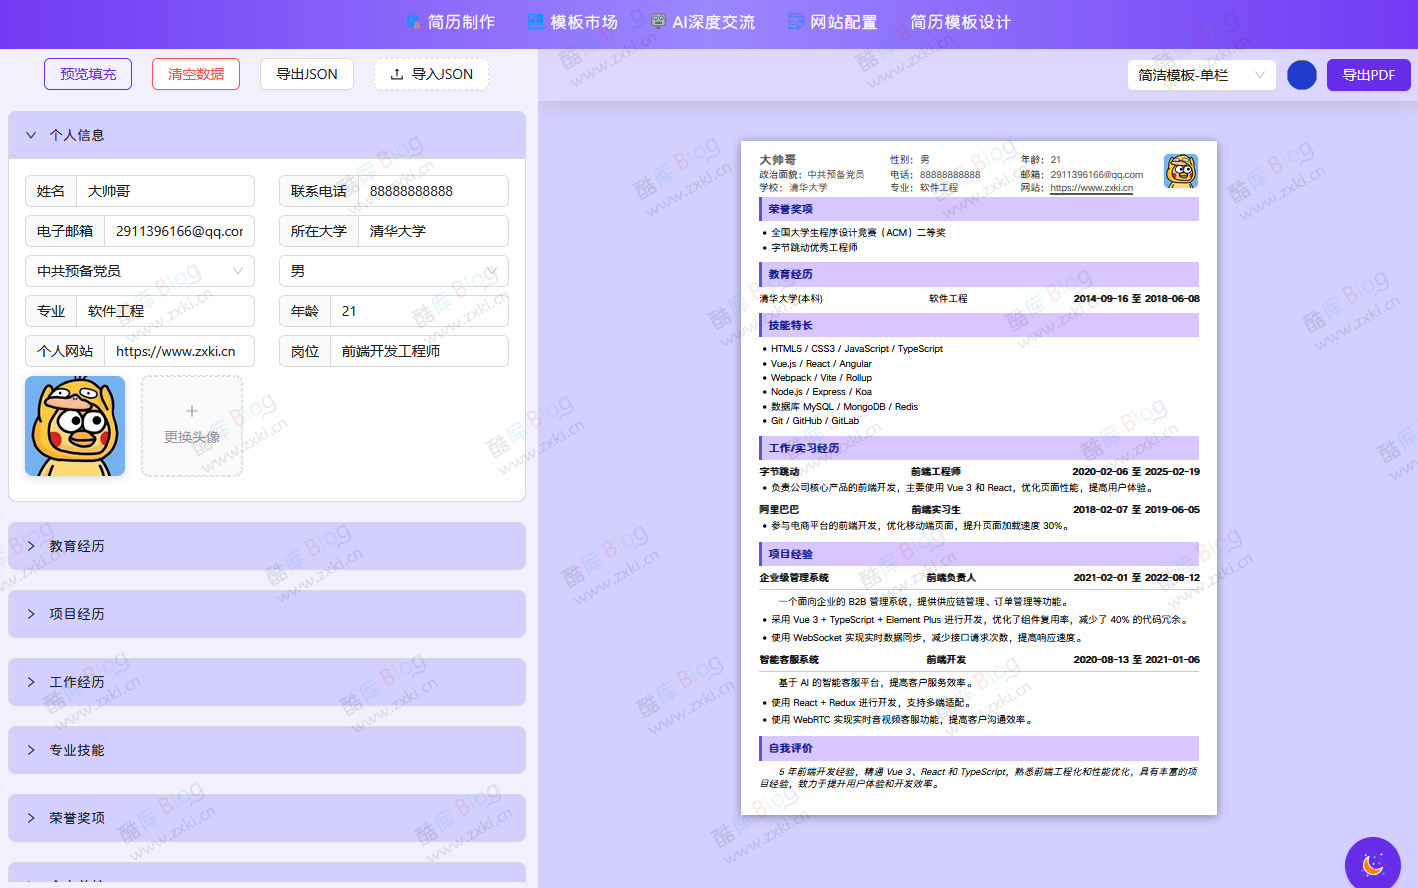Go to the 模板市场 page
Viewport: 1418px width, 888px height.
coord(584,22)
